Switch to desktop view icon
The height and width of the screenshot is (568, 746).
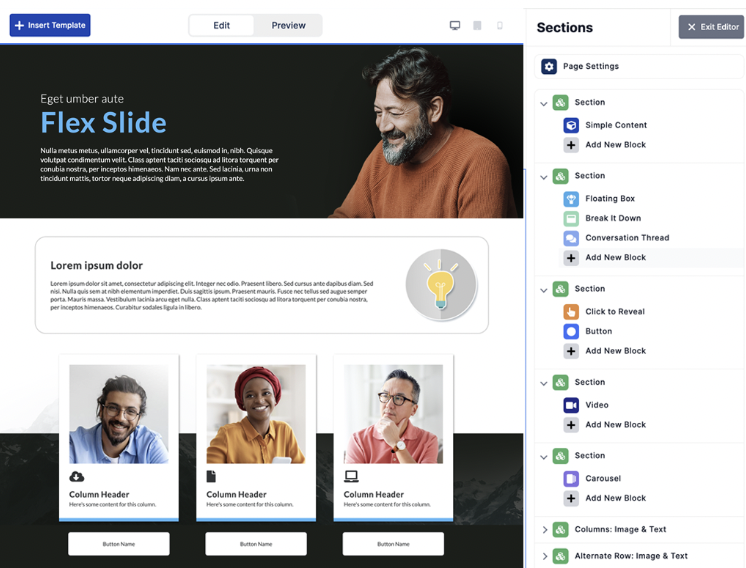click(455, 25)
